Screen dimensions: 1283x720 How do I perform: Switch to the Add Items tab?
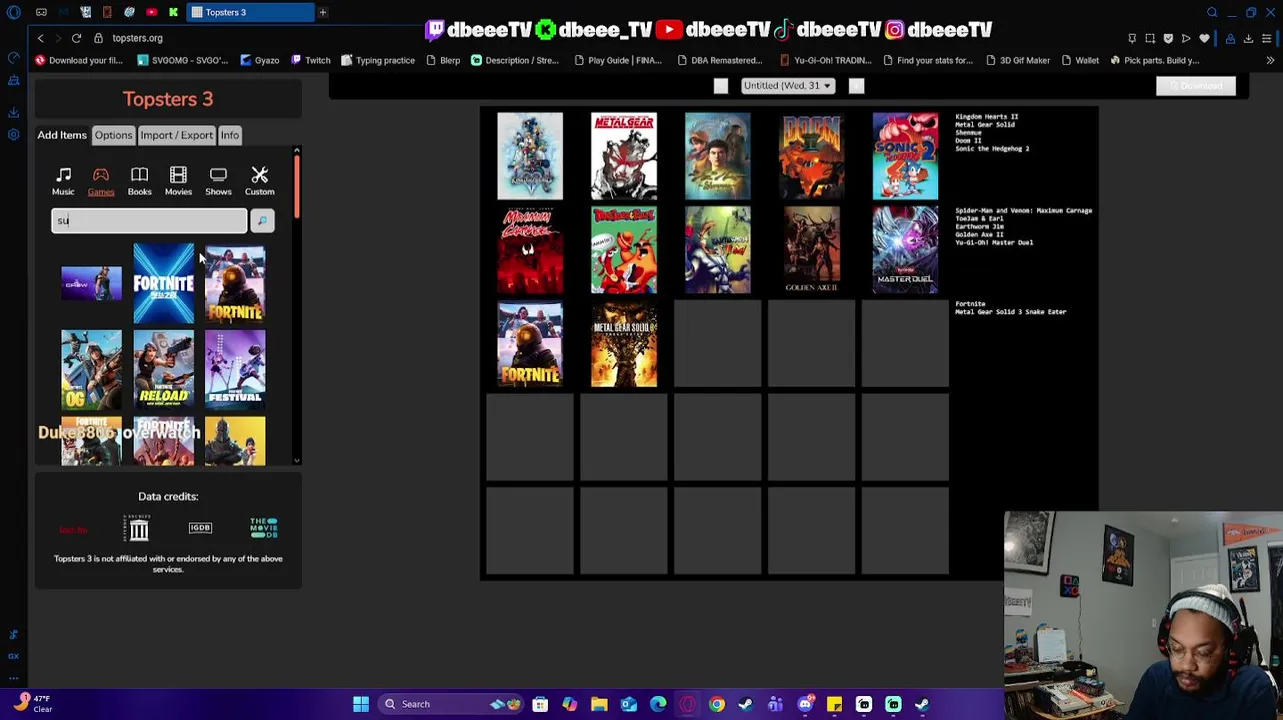[x=62, y=135]
